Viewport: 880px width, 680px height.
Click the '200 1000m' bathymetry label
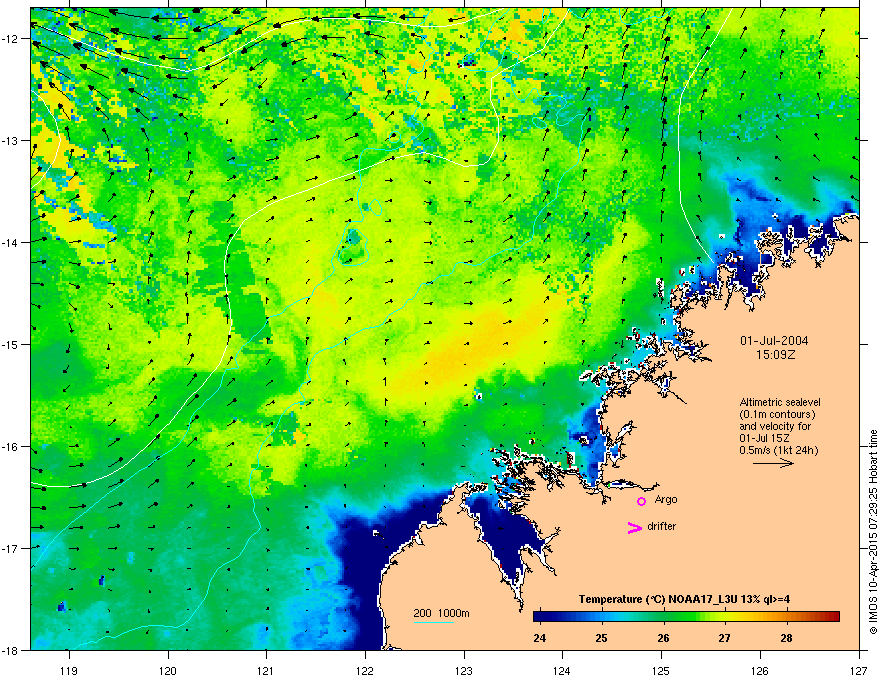(x=441, y=613)
